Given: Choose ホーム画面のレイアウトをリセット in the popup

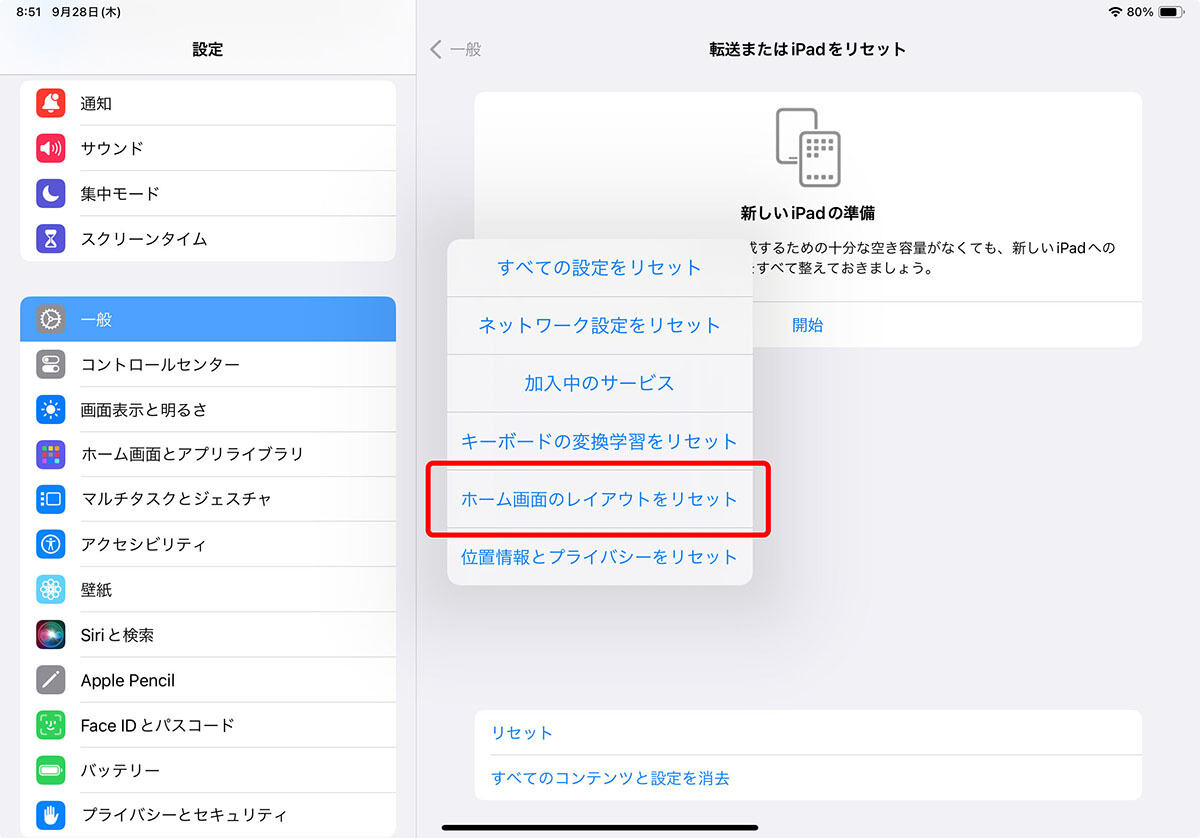Looking at the screenshot, I should pos(600,500).
